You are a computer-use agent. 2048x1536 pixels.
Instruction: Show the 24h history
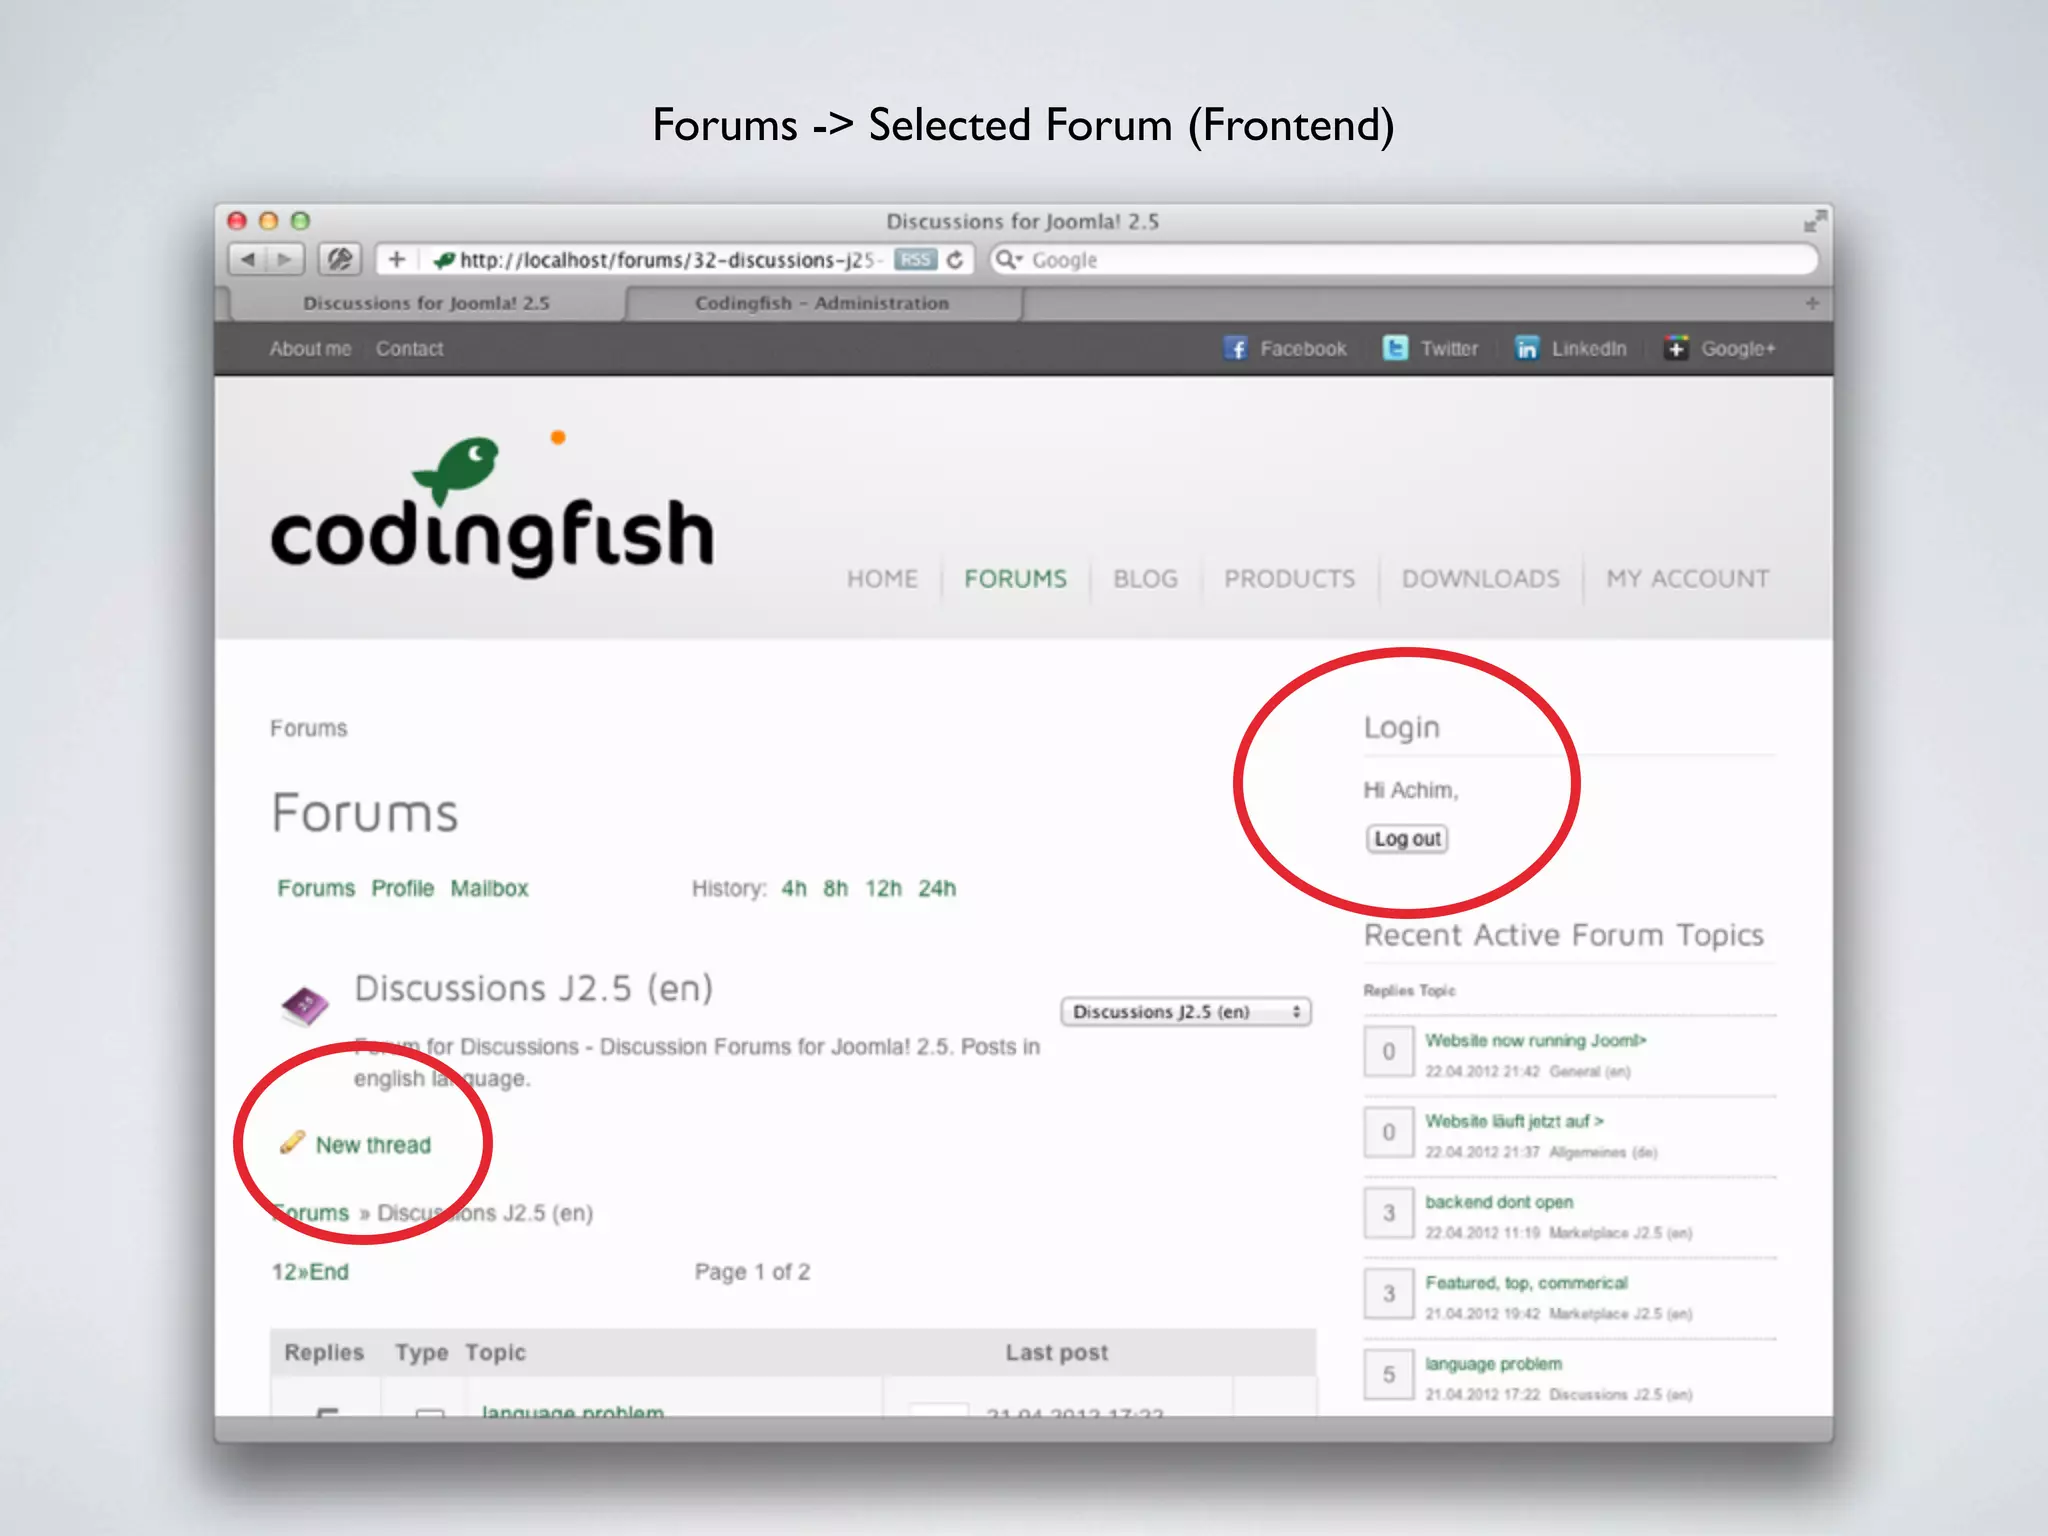pyautogui.click(x=937, y=888)
